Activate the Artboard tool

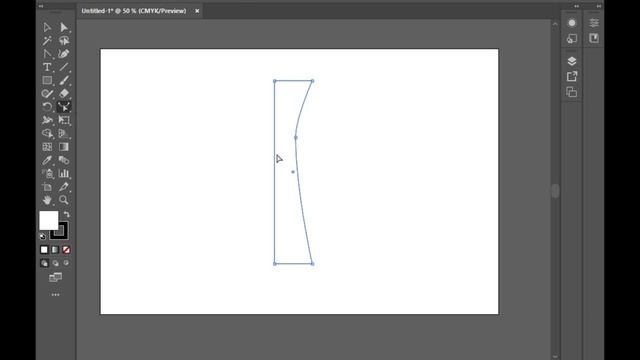point(47,187)
